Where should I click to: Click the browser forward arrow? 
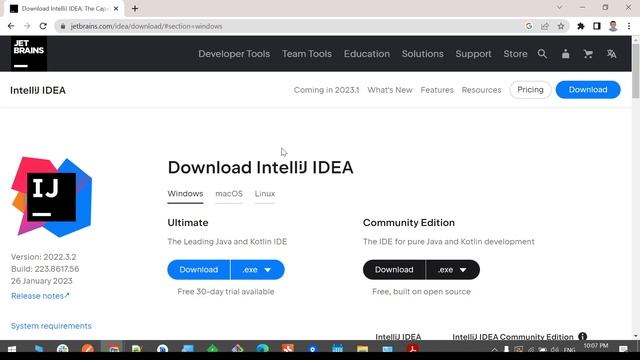(x=27, y=26)
